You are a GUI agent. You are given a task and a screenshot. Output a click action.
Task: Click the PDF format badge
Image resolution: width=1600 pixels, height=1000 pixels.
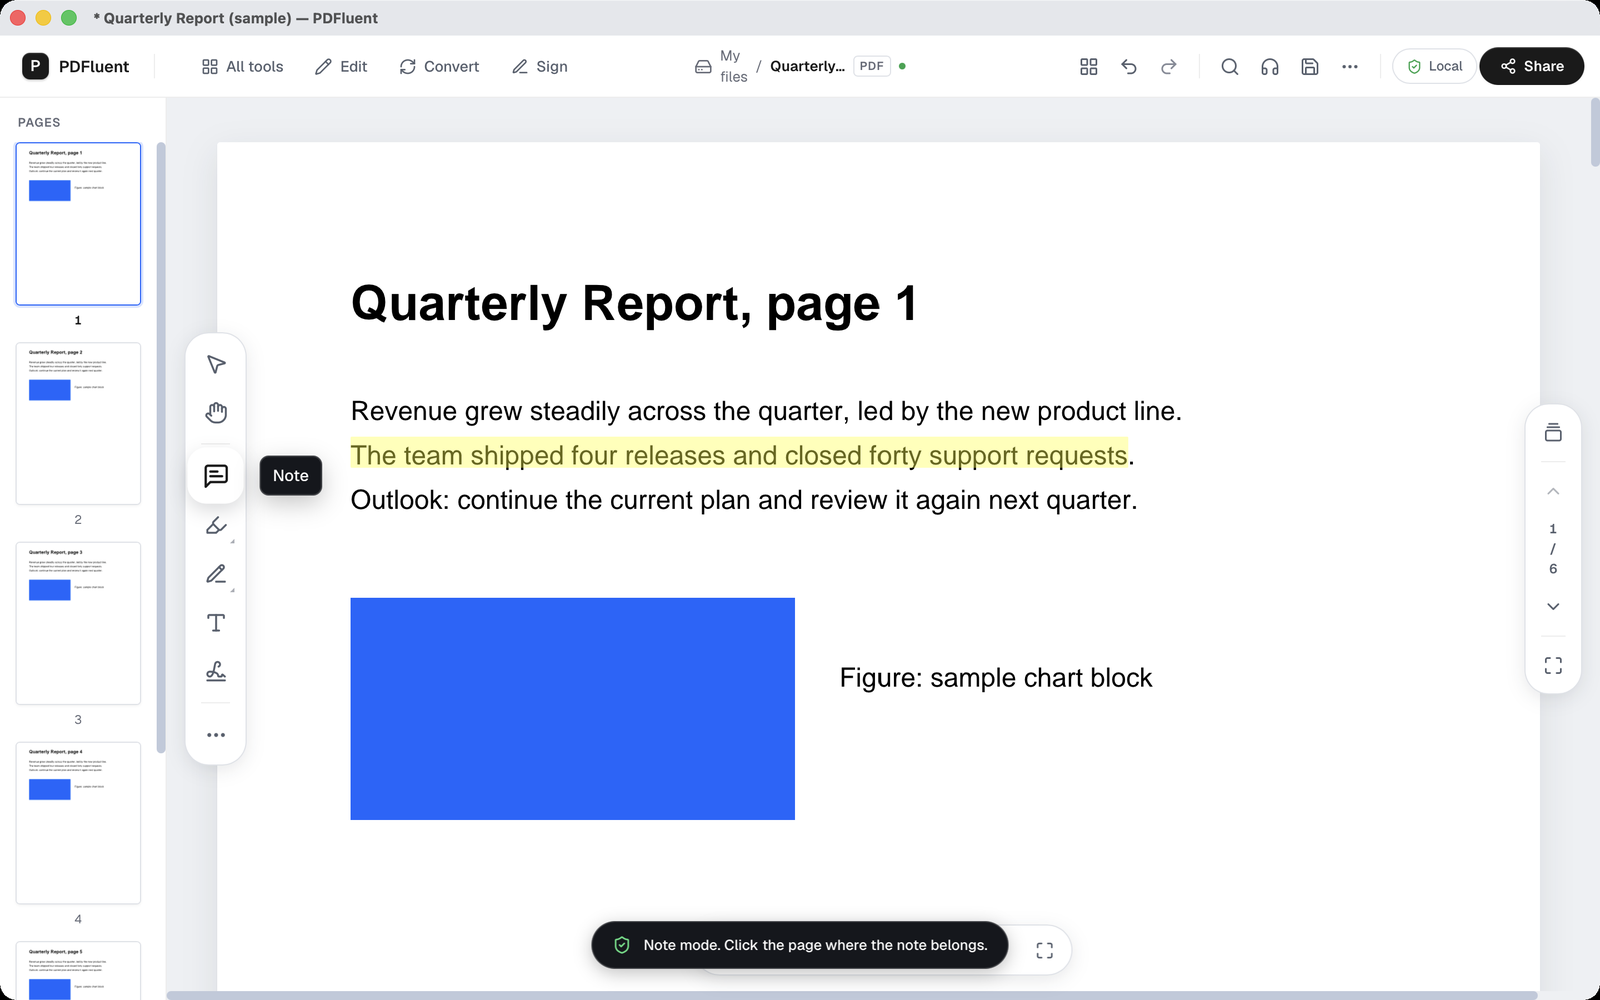(x=872, y=66)
